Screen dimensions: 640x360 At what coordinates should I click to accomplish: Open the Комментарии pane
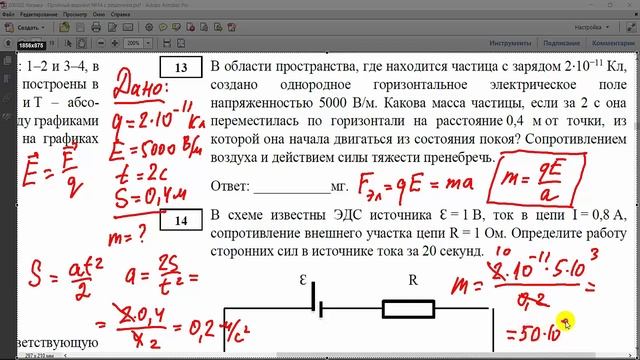[x=613, y=43]
